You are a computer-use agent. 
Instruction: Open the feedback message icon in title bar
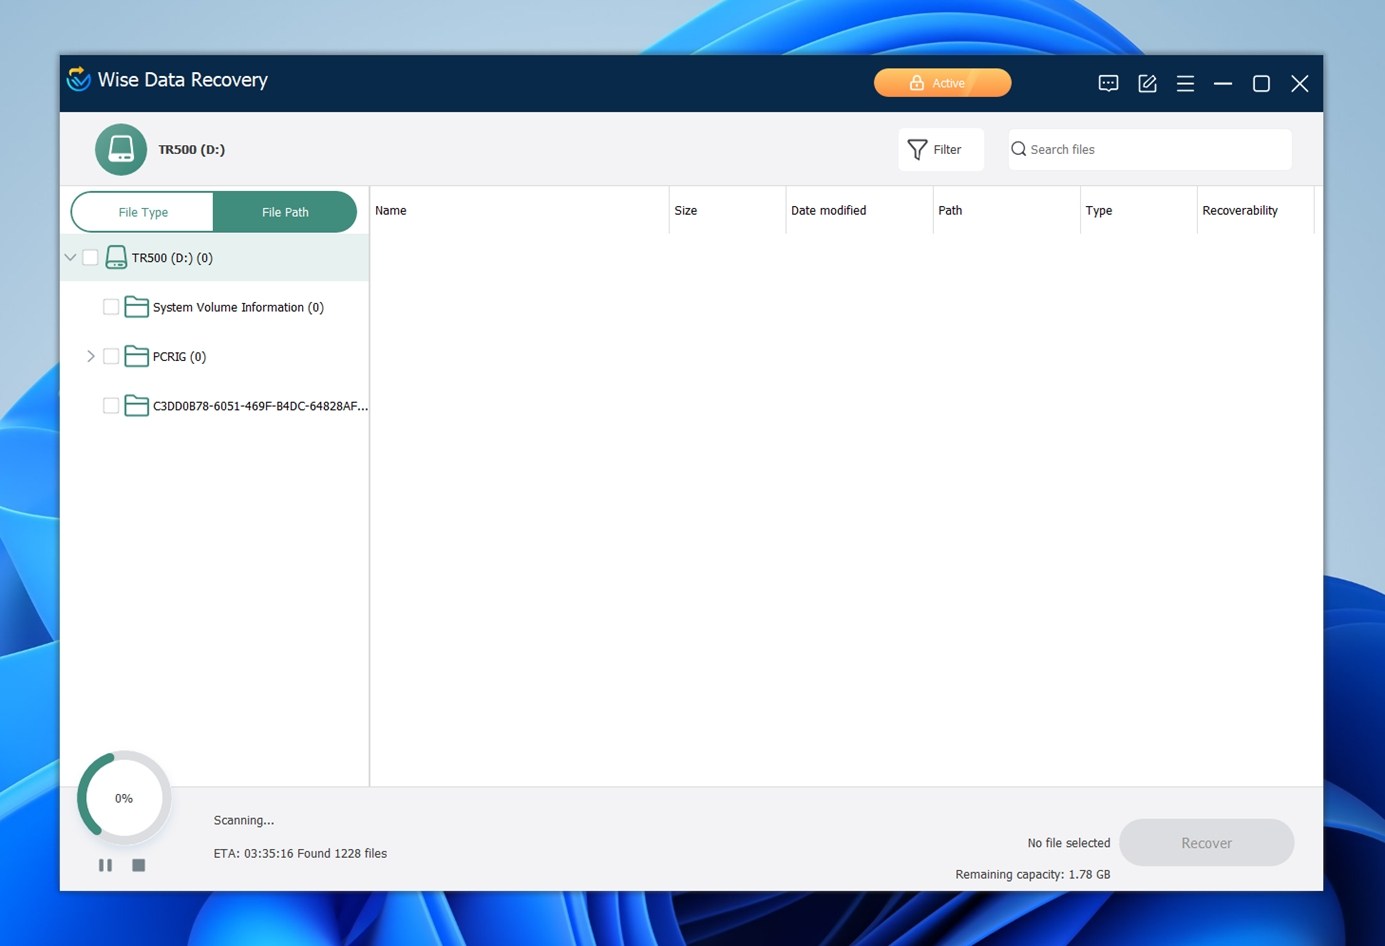pos(1108,84)
